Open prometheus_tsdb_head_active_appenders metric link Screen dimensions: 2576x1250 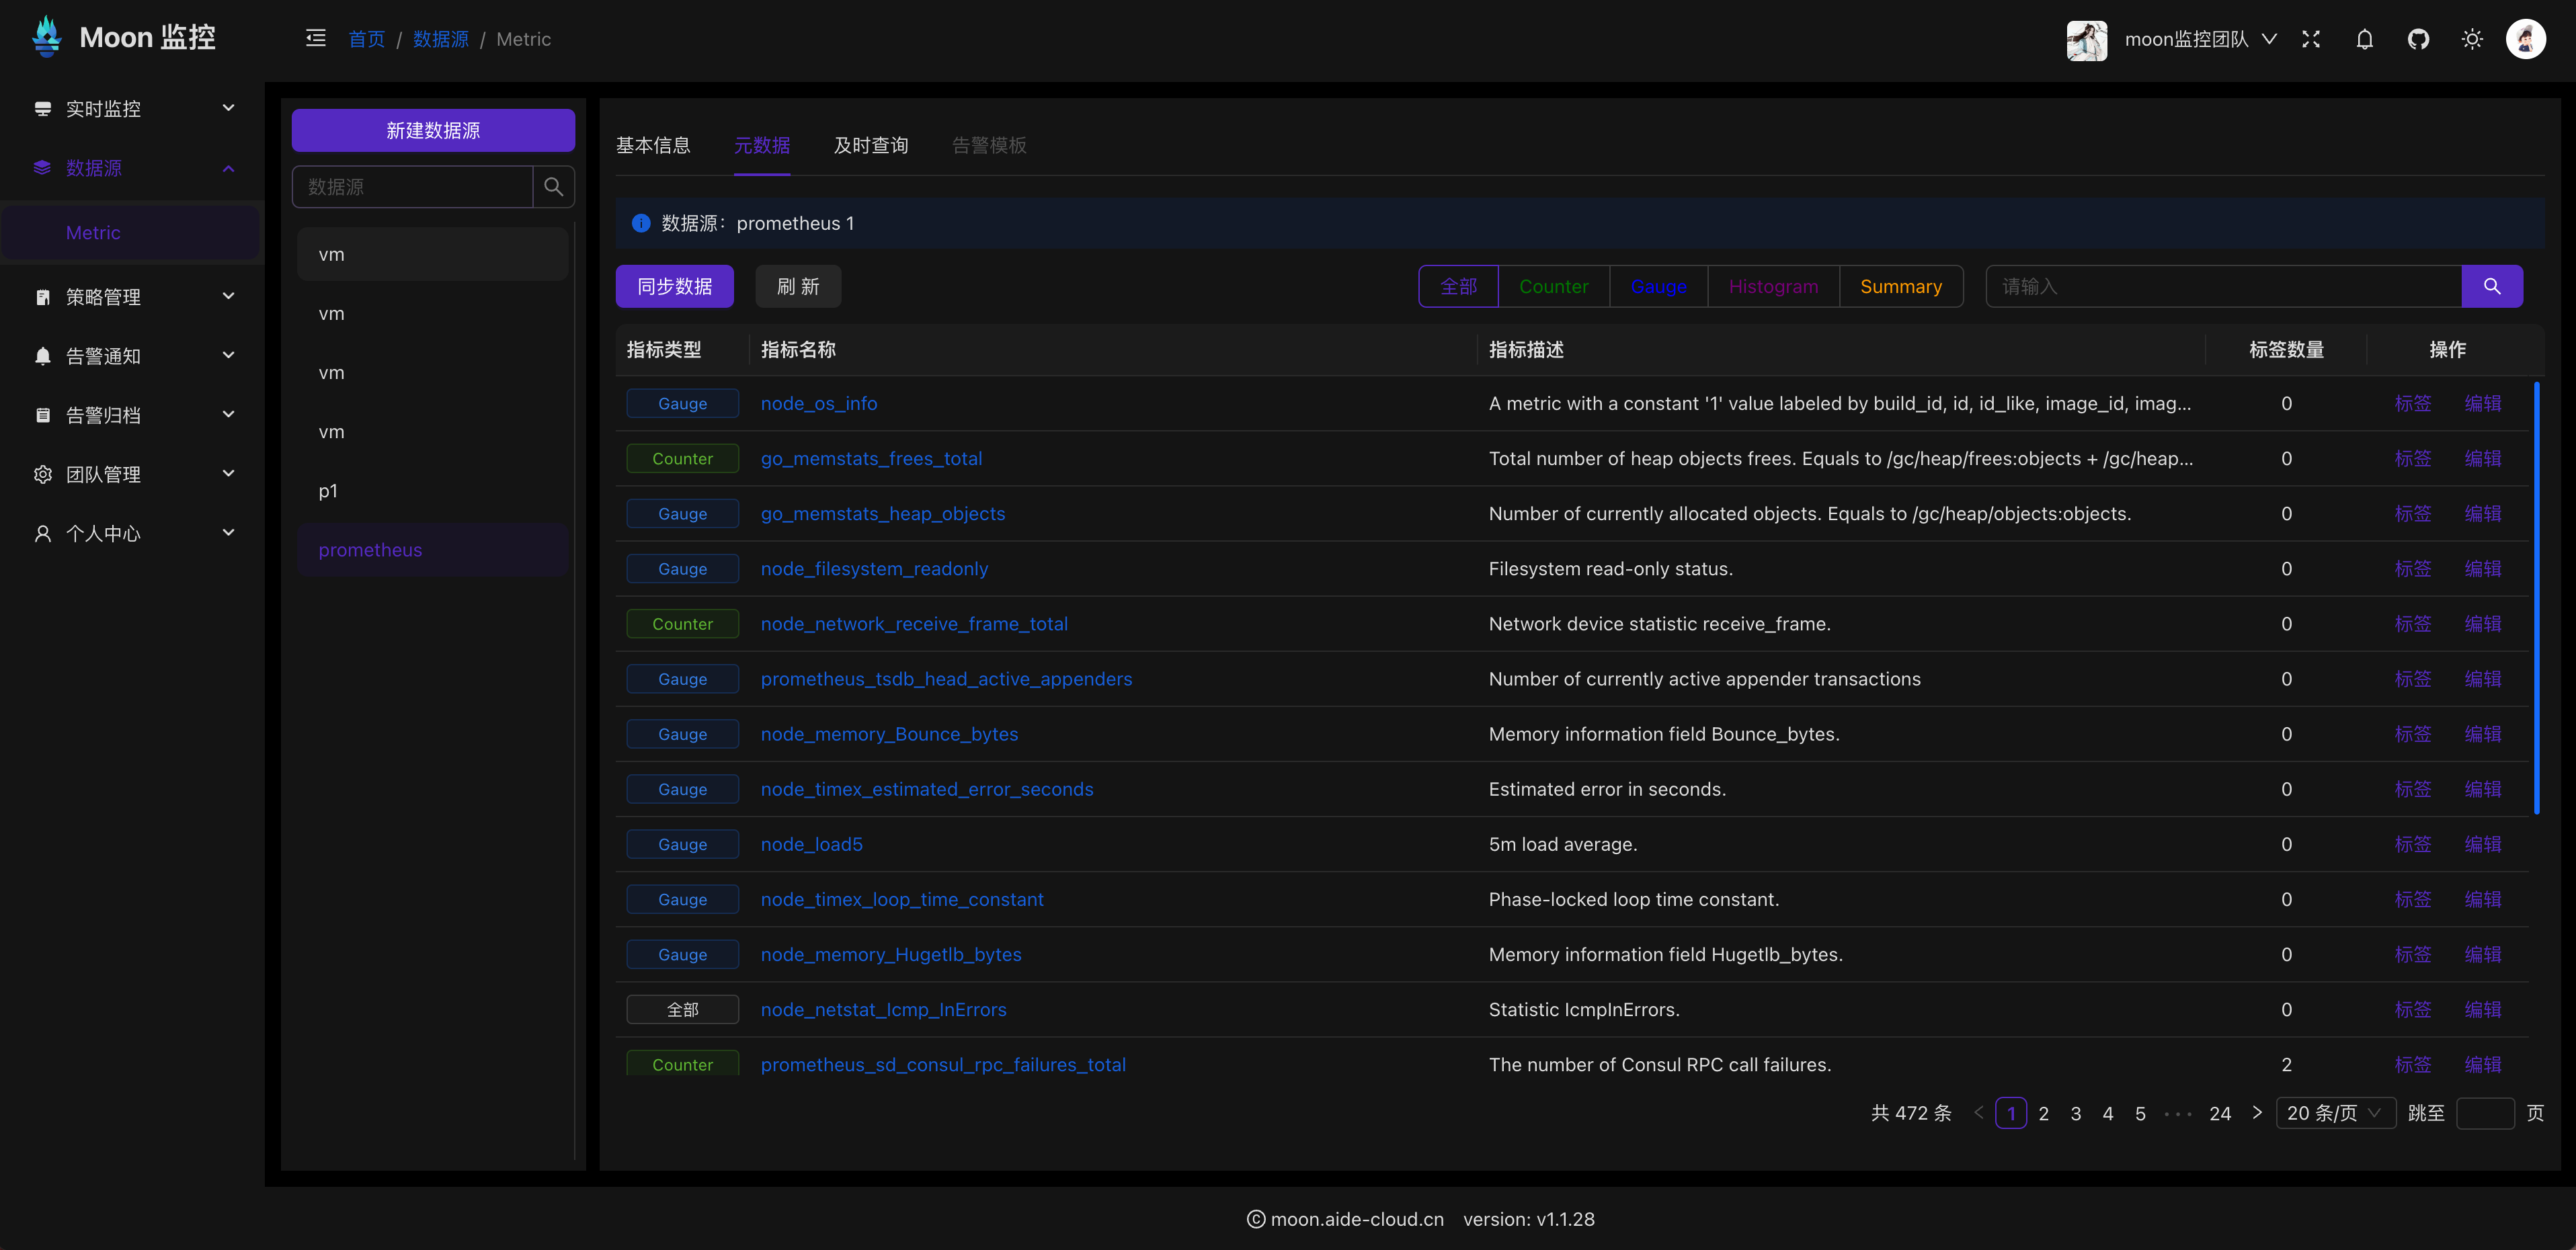pos(946,679)
